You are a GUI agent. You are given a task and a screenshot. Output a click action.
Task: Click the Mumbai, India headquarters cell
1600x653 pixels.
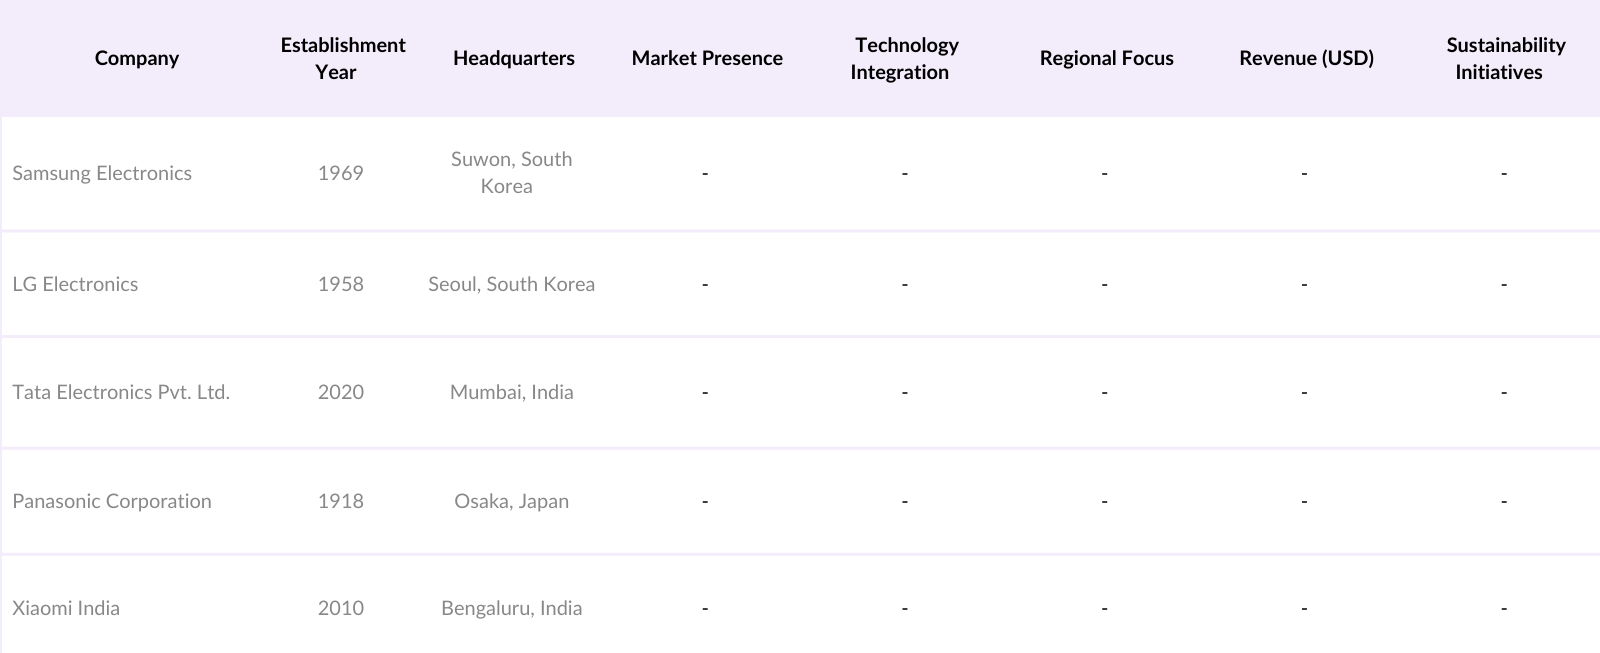pyautogui.click(x=511, y=392)
